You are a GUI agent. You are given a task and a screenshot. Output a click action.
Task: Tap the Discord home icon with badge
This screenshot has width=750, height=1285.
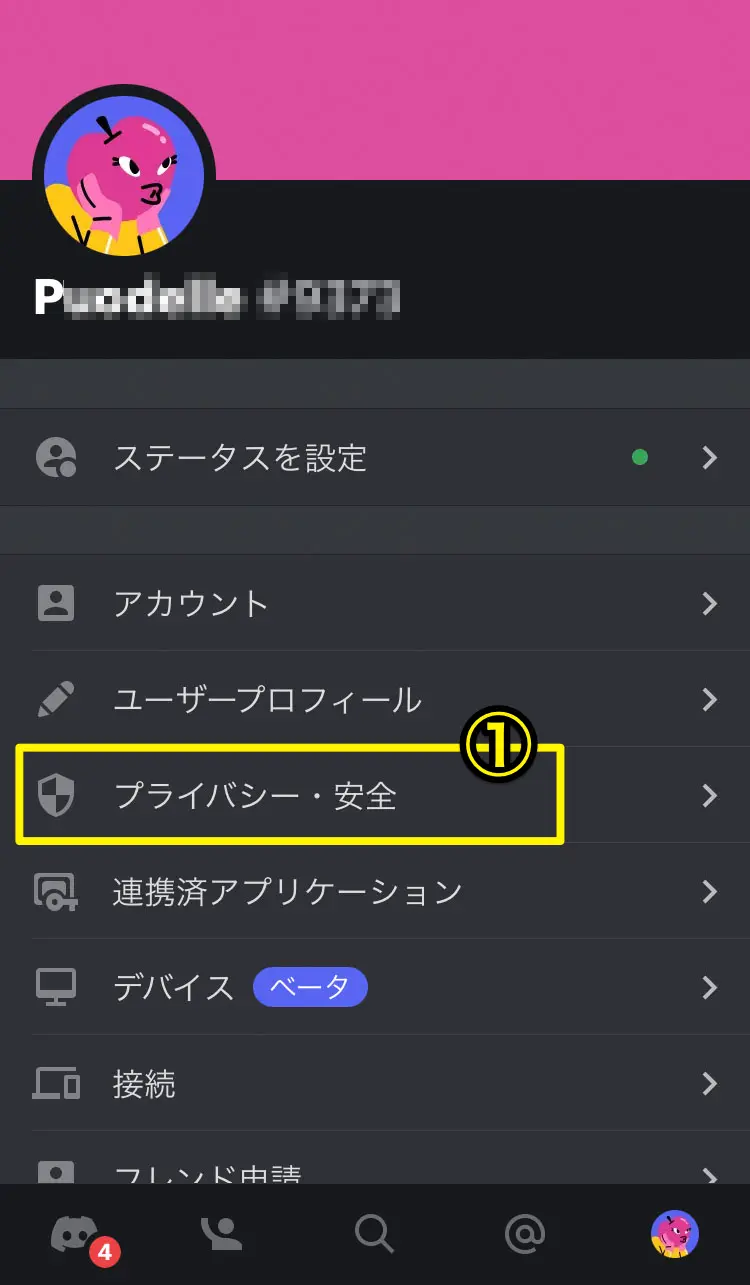[x=76, y=1235]
